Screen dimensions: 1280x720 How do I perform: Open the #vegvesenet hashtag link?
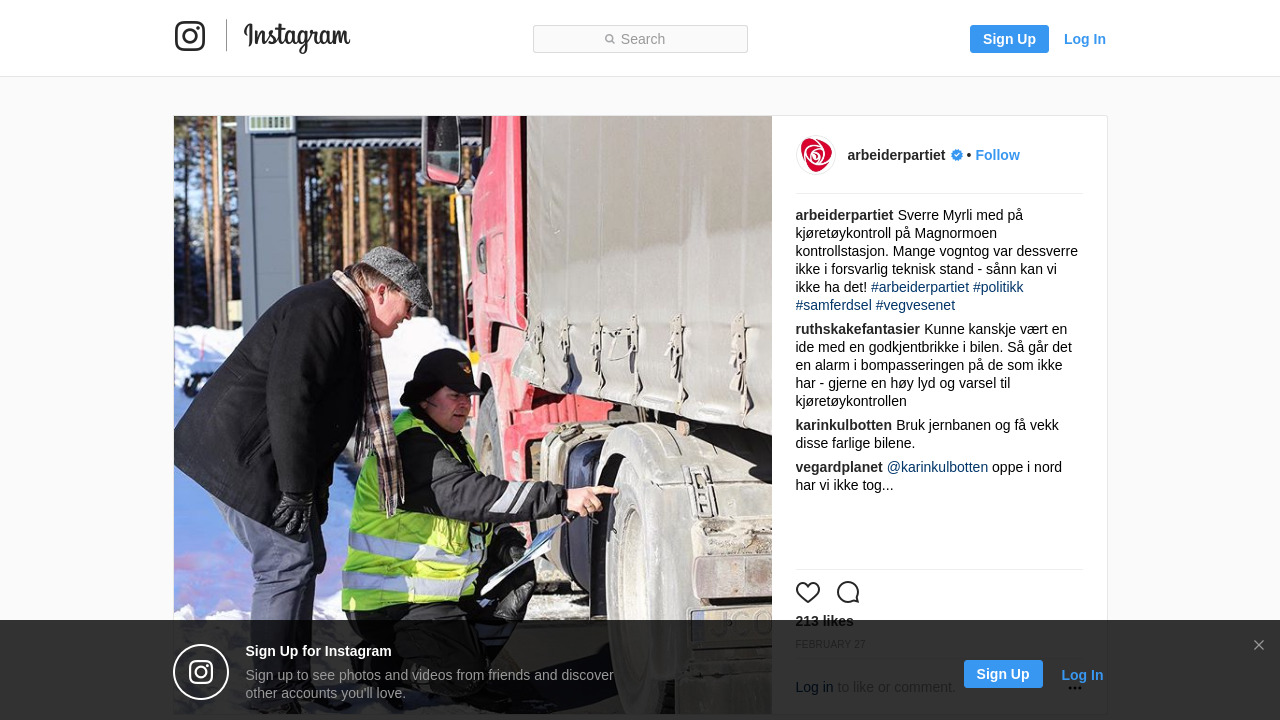coord(915,305)
